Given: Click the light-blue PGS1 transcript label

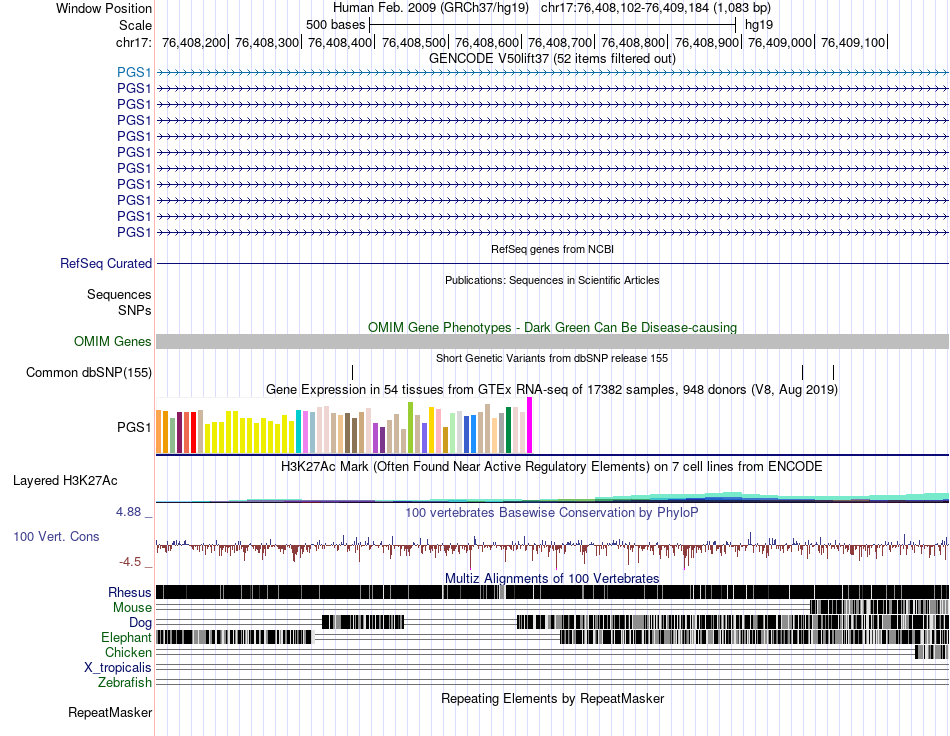Looking at the screenshot, I should 134,72.
